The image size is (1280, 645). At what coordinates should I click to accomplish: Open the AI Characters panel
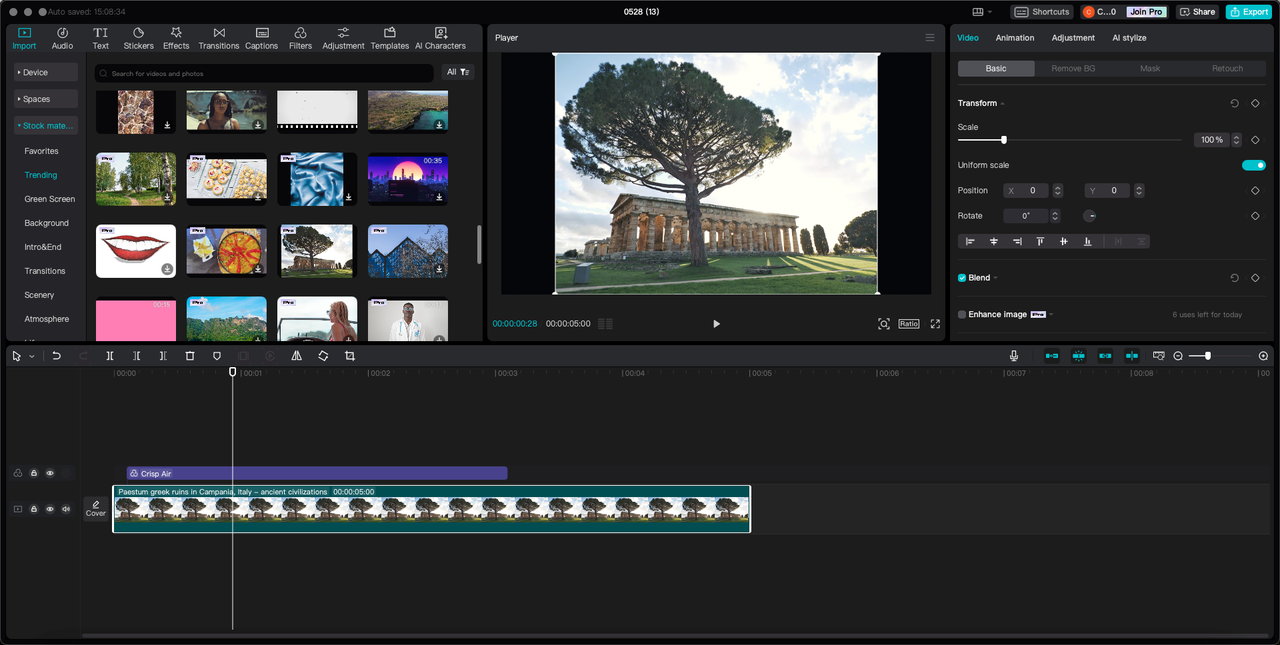[441, 38]
